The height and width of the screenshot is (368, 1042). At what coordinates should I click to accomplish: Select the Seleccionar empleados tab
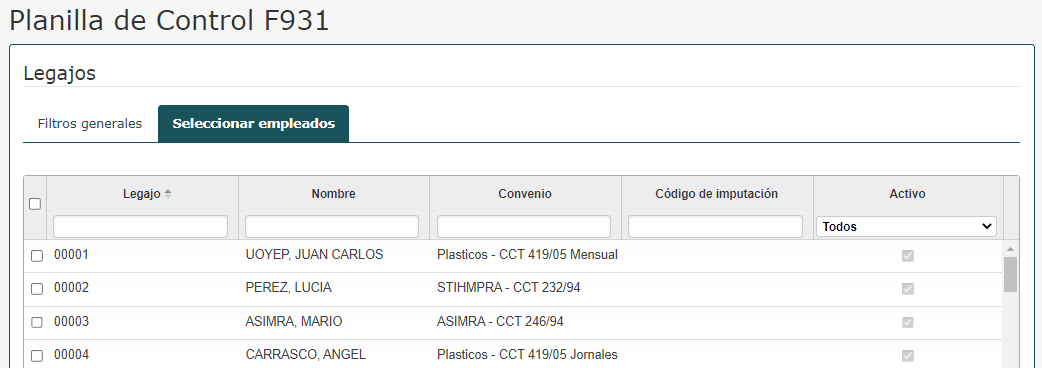coord(253,124)
